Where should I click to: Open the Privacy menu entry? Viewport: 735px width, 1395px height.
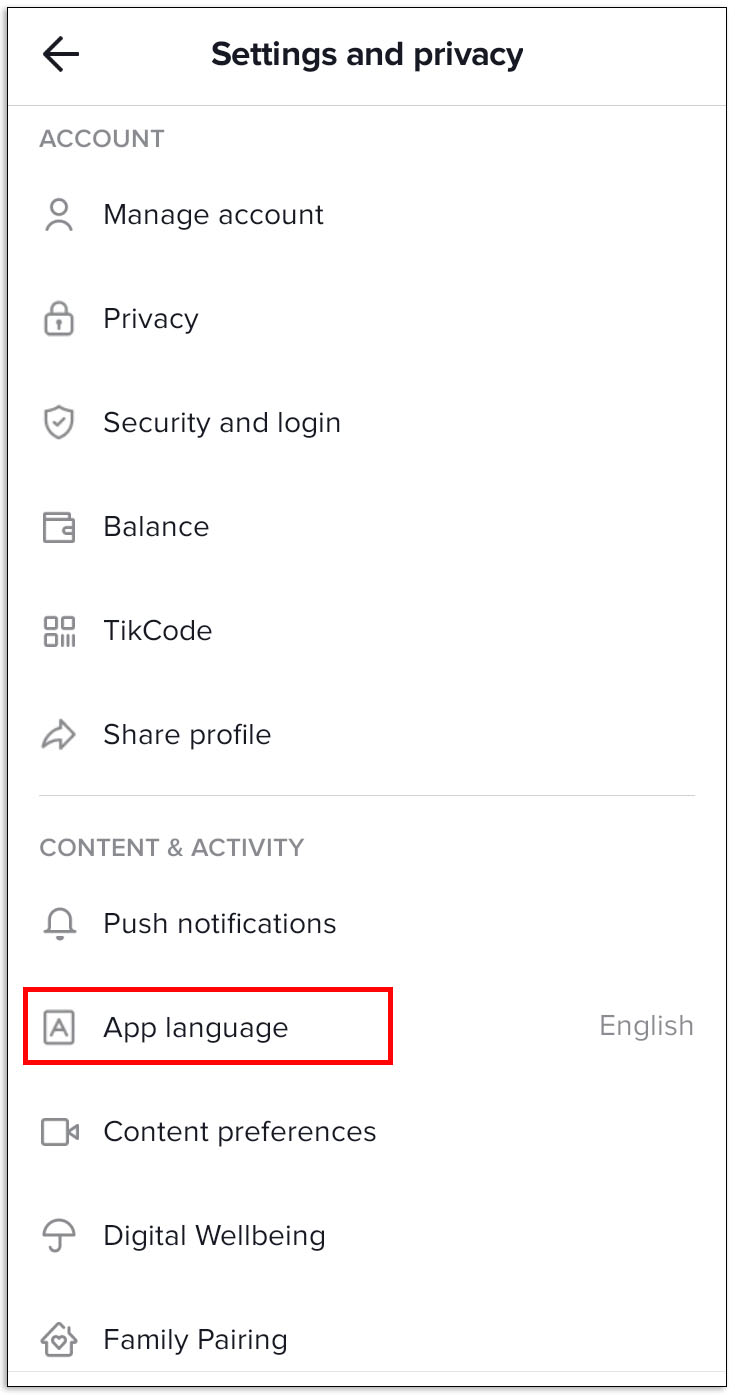click(367, 319)
